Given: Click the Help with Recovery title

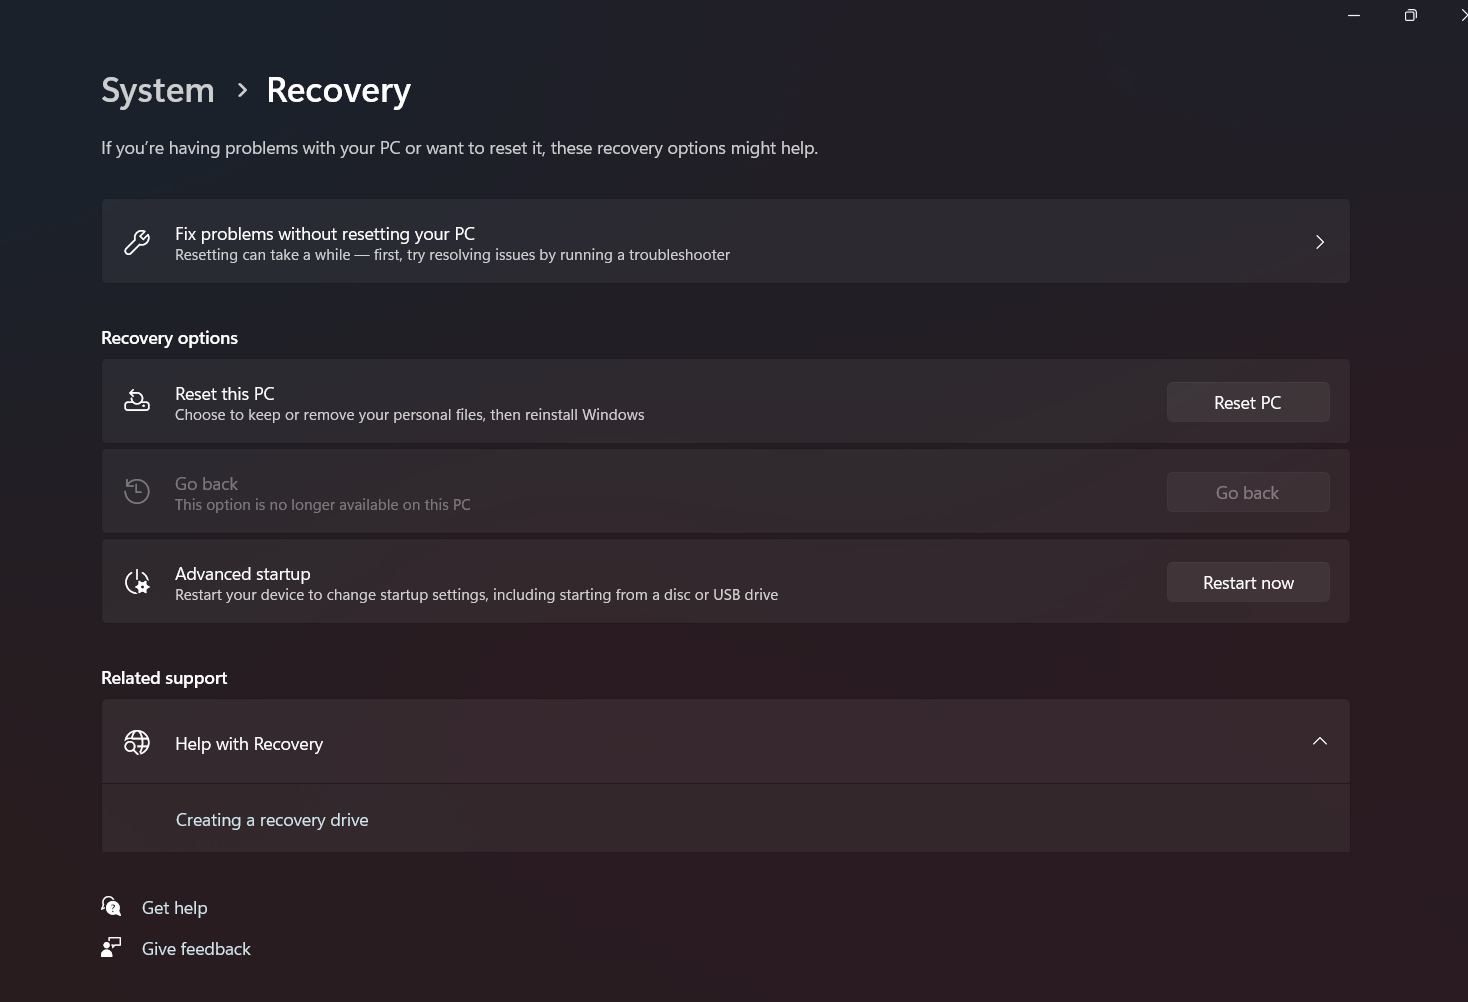Looking at the screenshot, I should pos(249,744).
